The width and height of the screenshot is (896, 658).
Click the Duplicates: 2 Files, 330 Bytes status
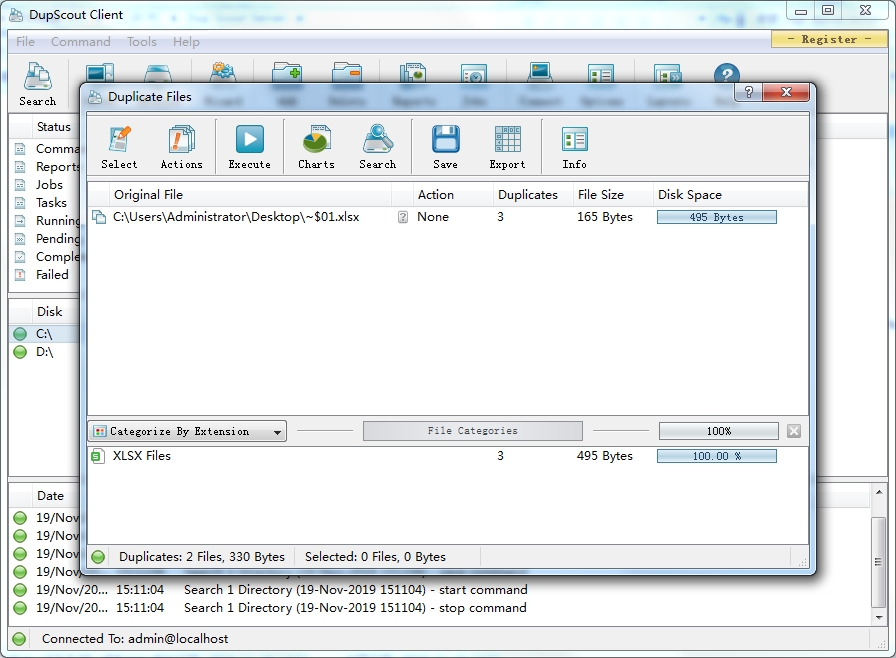202,557
